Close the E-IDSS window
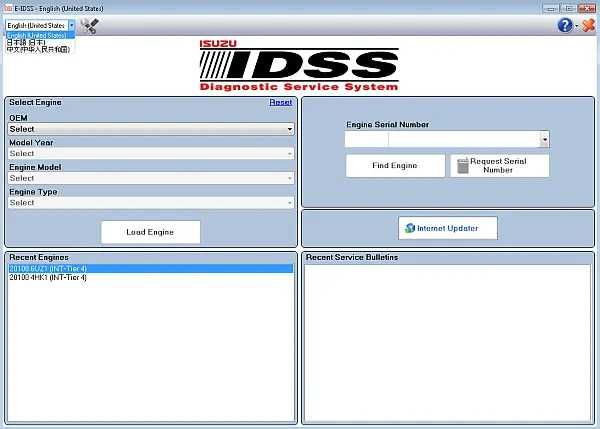This screenshot has height=429, width=600. pyautogui.click(x=587, y=8)
